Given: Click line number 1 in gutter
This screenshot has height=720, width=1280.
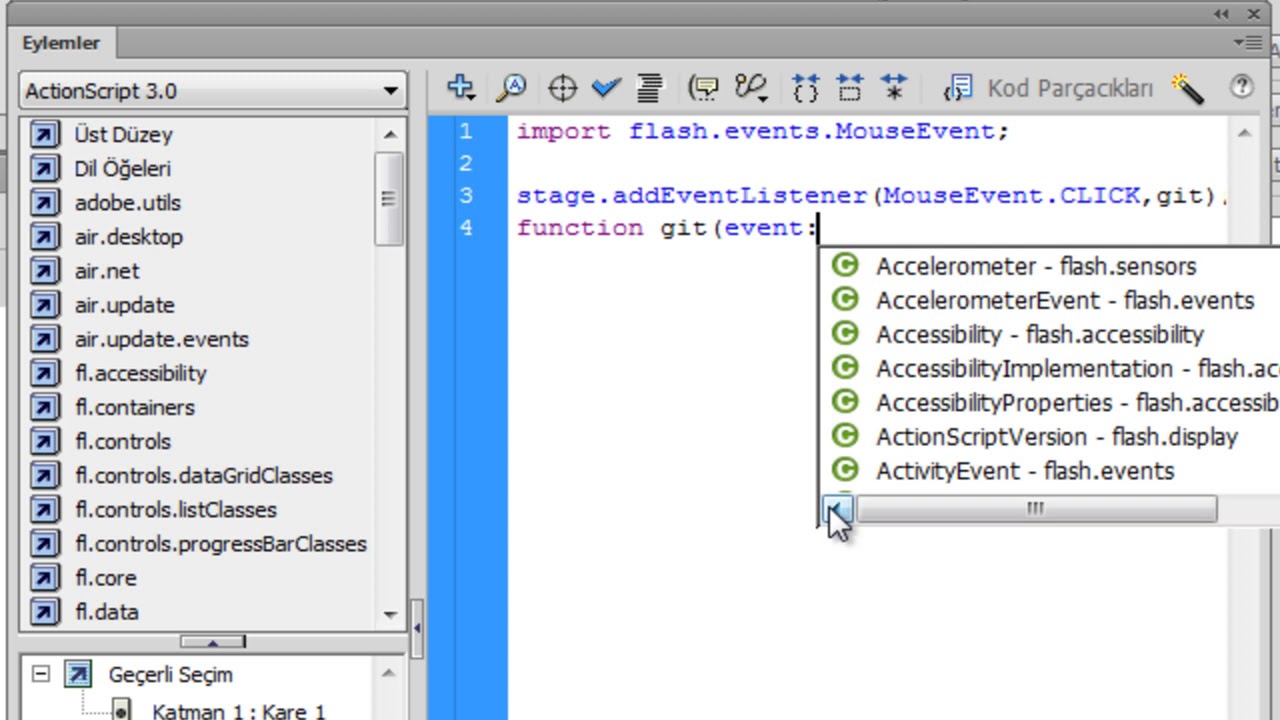Looking at the screenshot, I should tap(466, 131).
